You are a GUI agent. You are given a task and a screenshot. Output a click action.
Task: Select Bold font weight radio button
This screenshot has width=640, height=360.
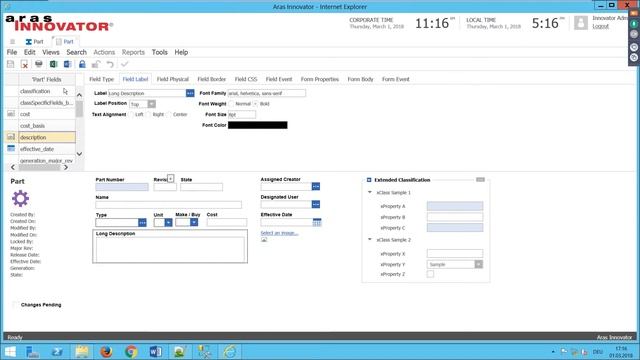[256, 104]
